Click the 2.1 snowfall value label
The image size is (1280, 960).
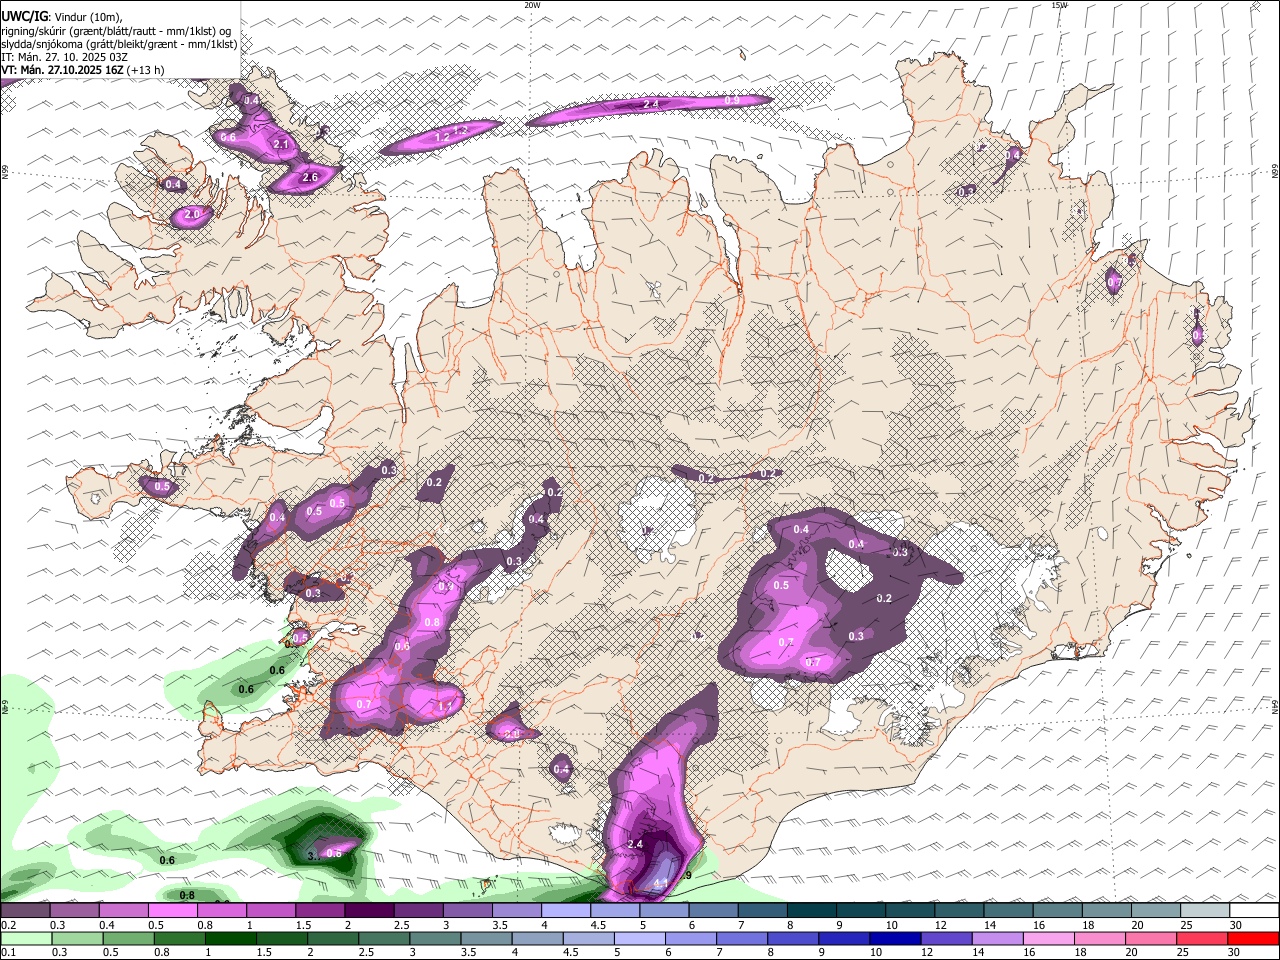[x=281, y=145]
